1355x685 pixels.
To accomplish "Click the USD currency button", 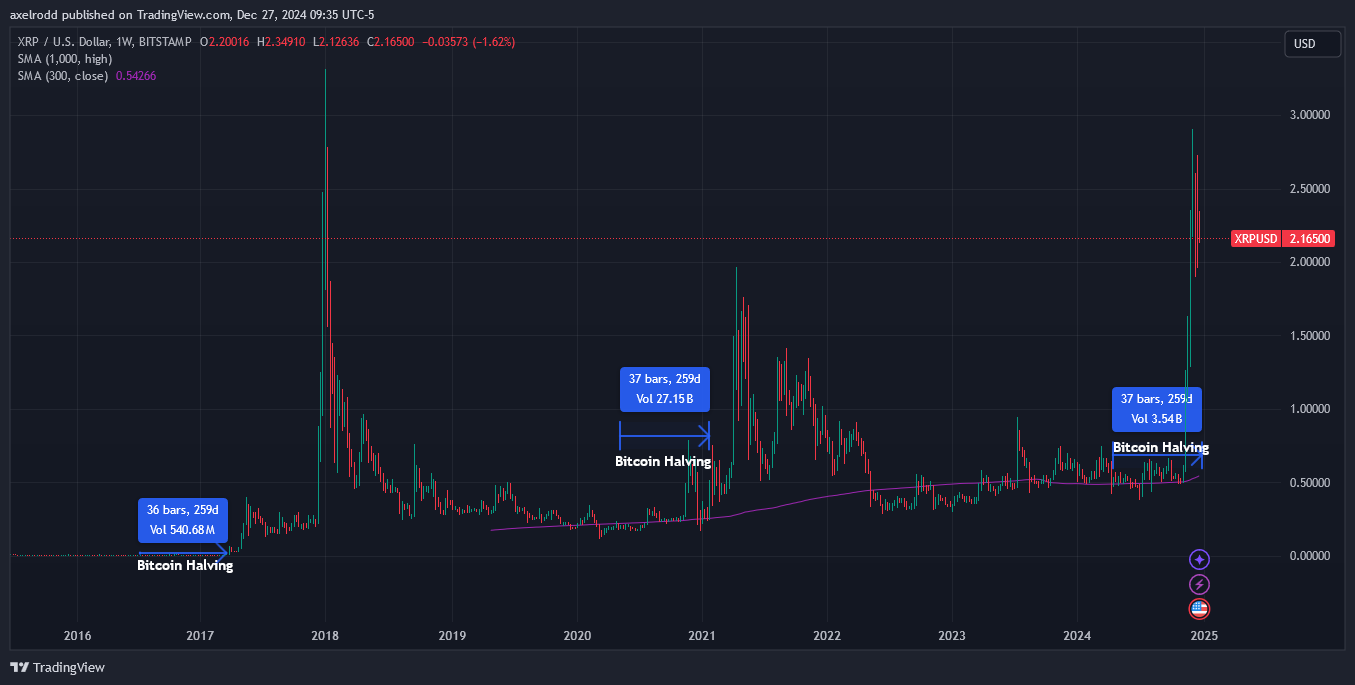I will pyautogui.click(x=1312, y=44).
